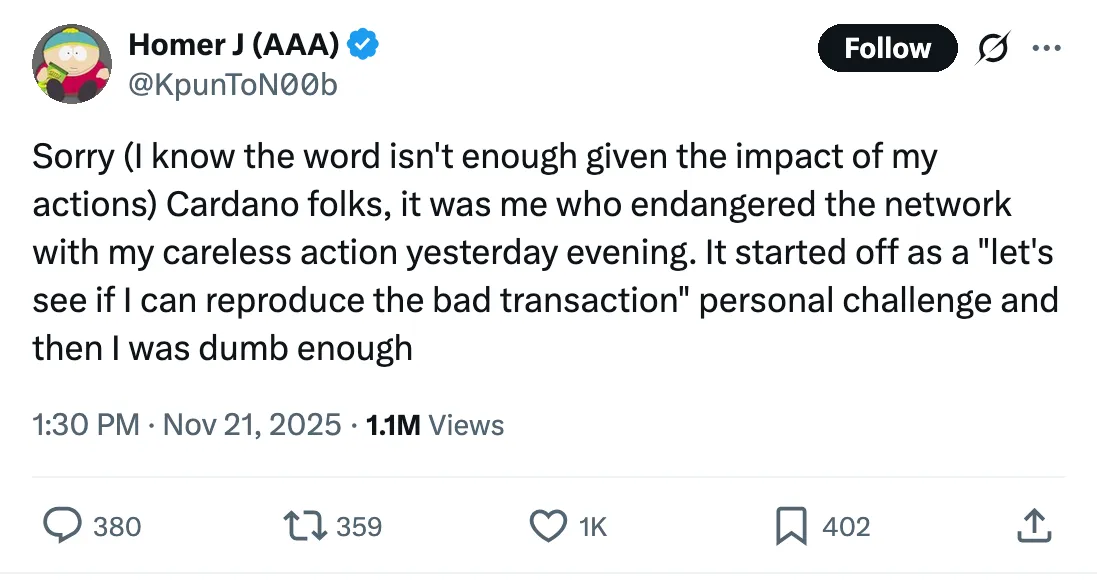Viewport: 1097px width, 580px height.
Task: Open the @KpunToN00b handle link
Action: click(x=233, y=85)
